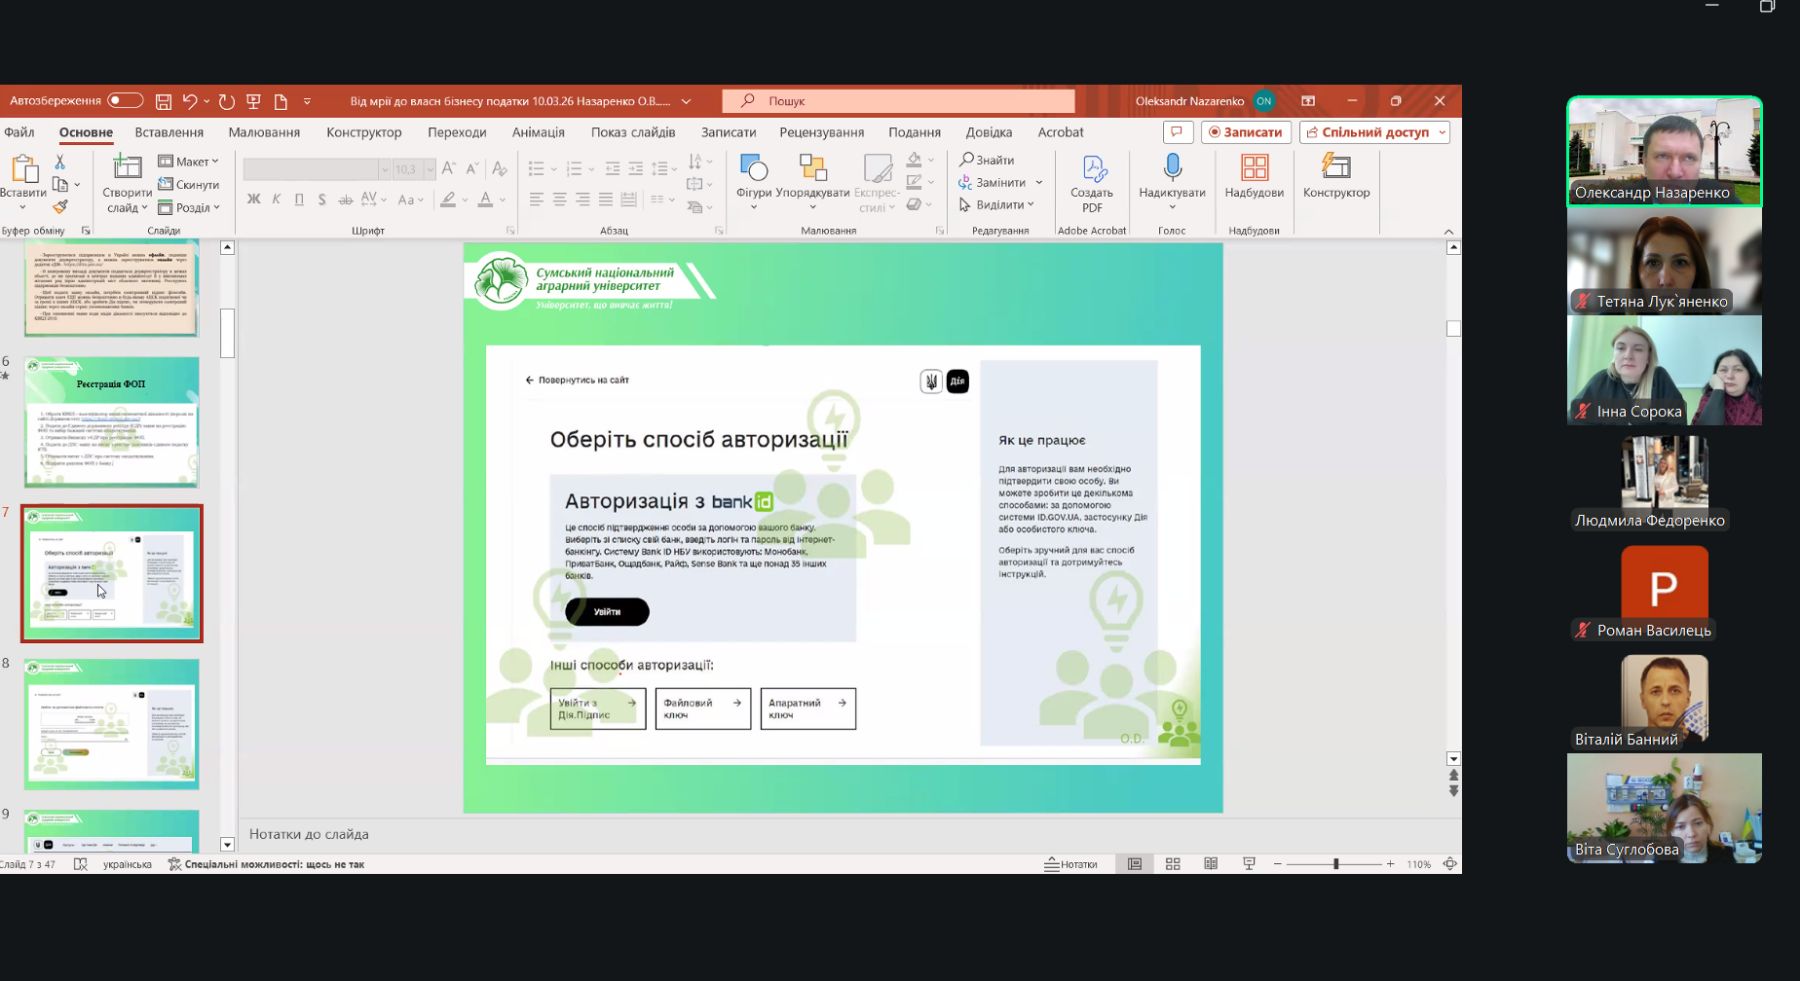Open the file name dropdown in title bar
Screen dimensions: 1800x981
click(686, 101)
